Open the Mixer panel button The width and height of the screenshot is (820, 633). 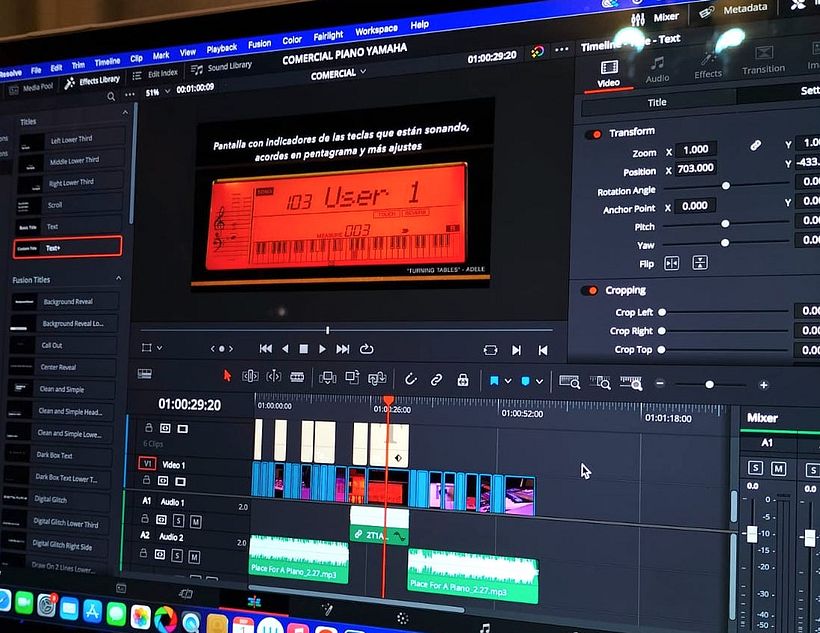coord(655,18)
